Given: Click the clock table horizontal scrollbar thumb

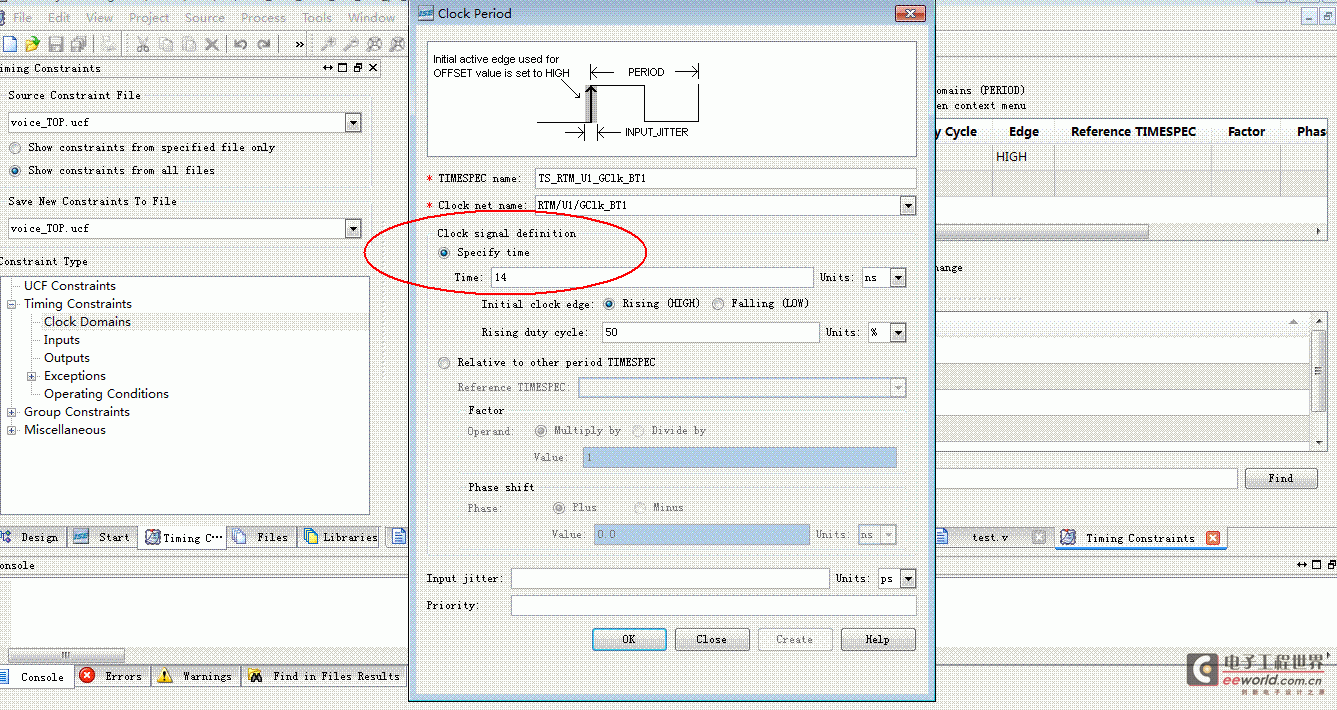Looking at the screenshot, I should coord(1040,231).
